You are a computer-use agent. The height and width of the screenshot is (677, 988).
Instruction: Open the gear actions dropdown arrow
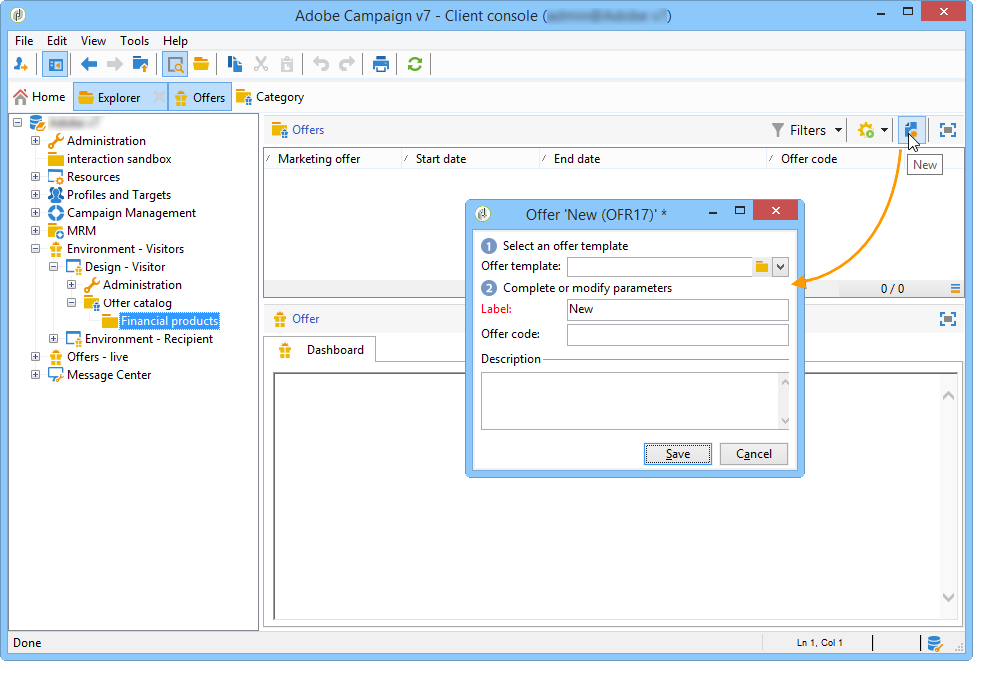tap(885, 130)
